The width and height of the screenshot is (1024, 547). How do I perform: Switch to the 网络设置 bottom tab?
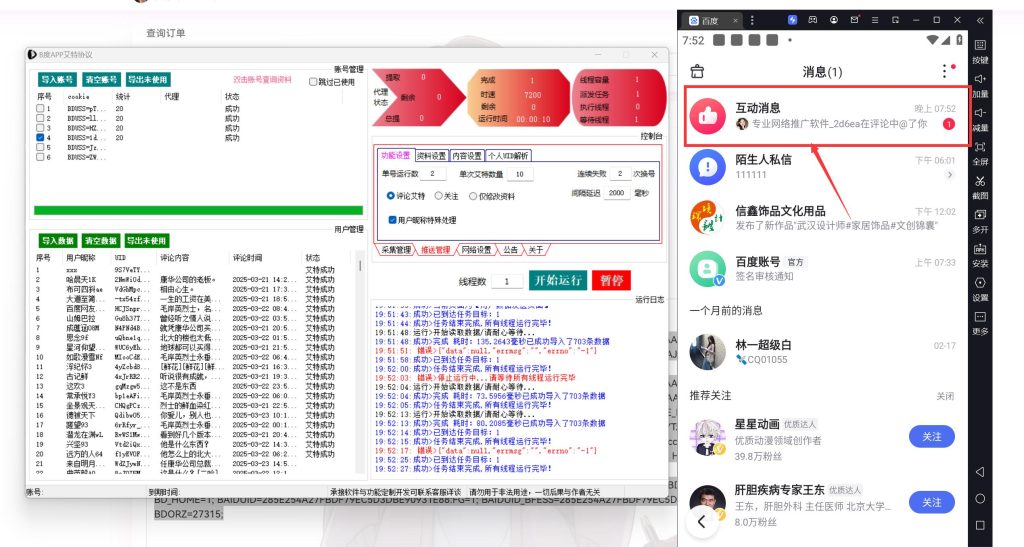coord(476,250)
